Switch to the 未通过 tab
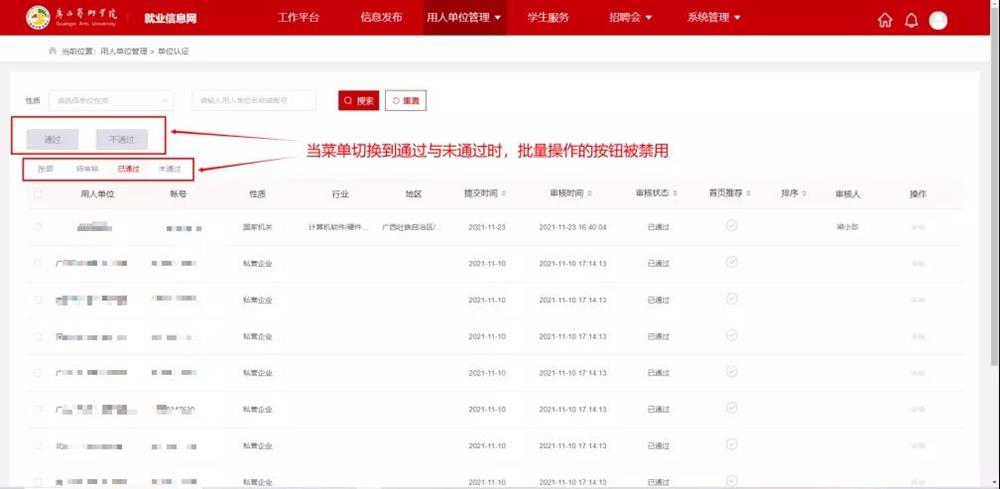Screen dimensions: 1000x489 coord(170,169)
